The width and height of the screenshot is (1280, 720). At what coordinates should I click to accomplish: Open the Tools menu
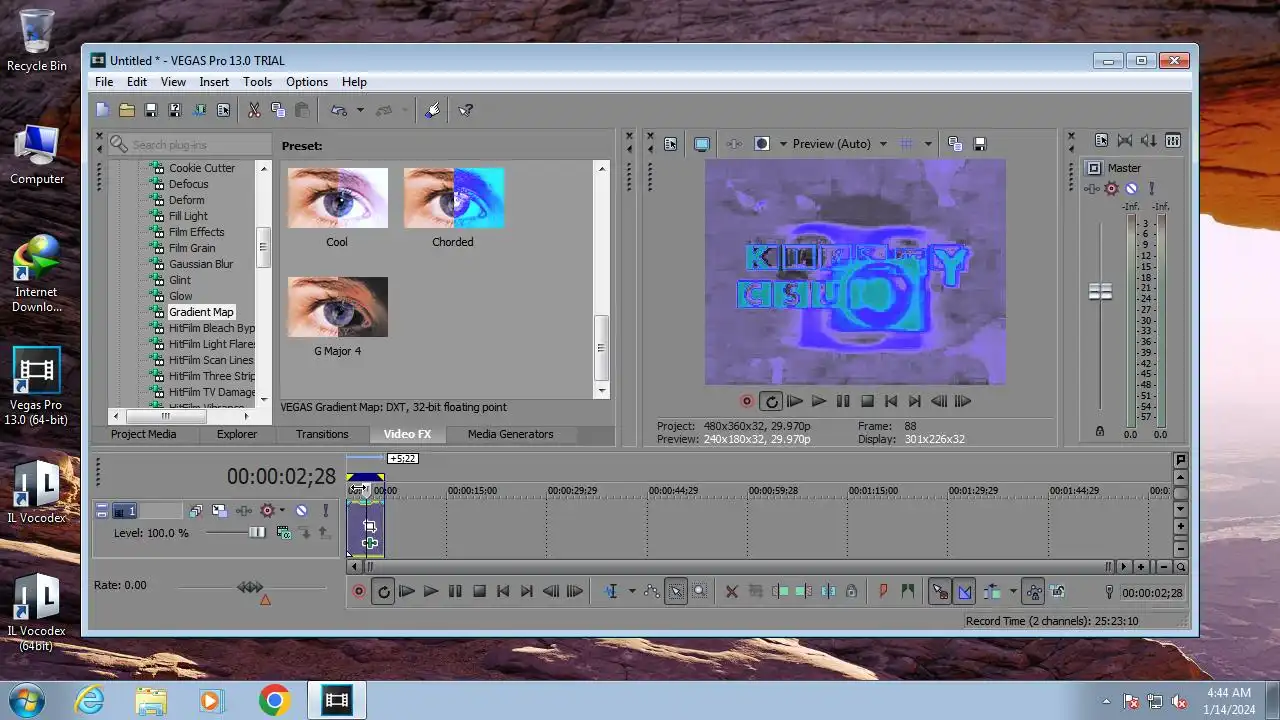point(257,82)
